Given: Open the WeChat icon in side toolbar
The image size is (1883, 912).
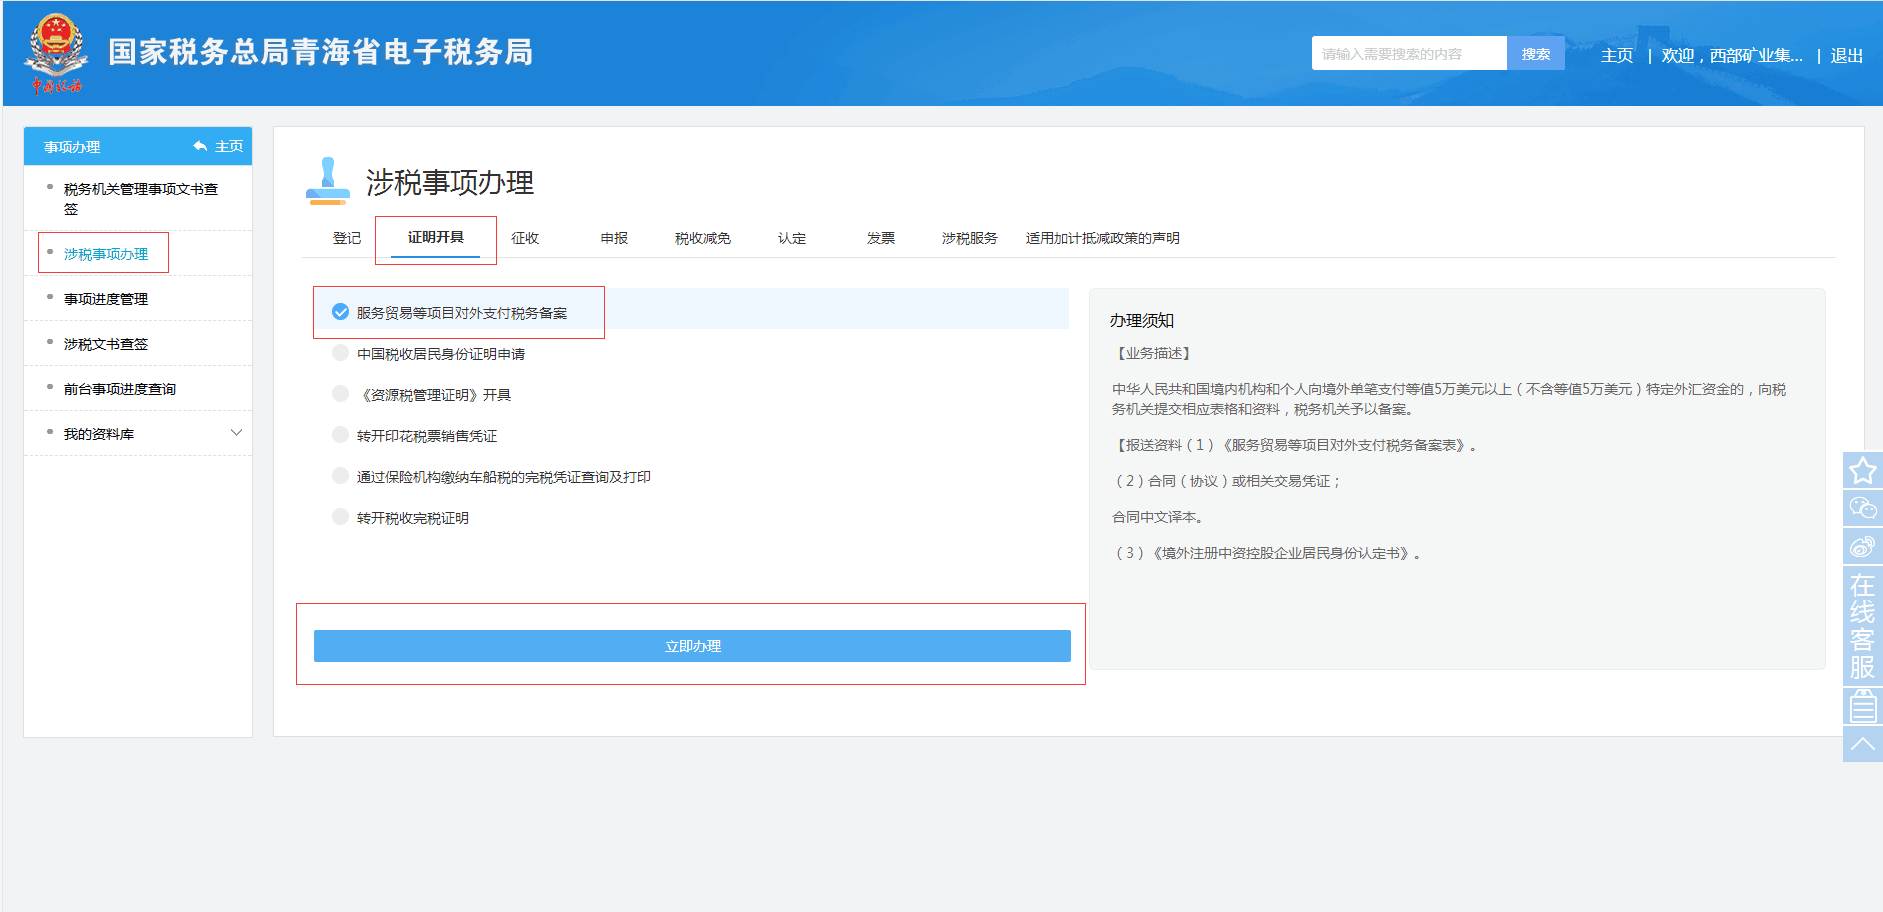Looking at the screenshot, I should pos(1862,508).
